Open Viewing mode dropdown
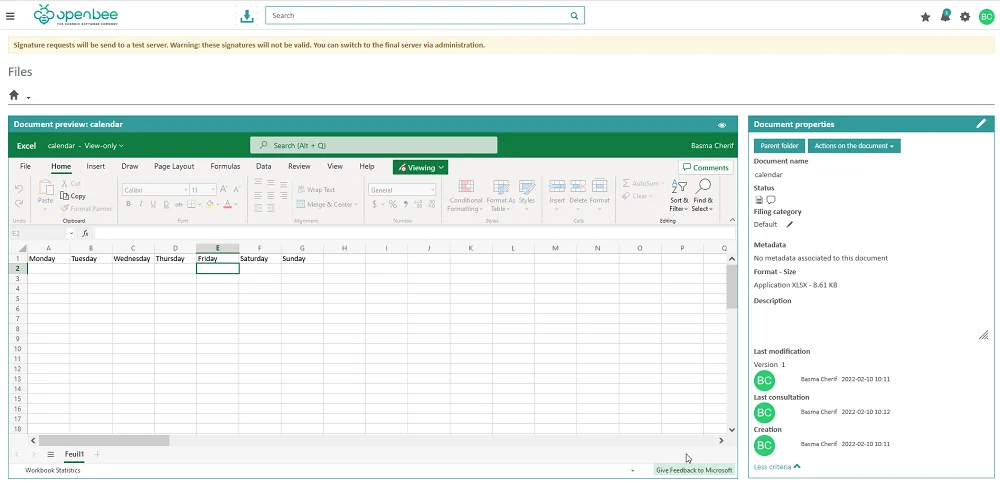 (x=420, y=168)
